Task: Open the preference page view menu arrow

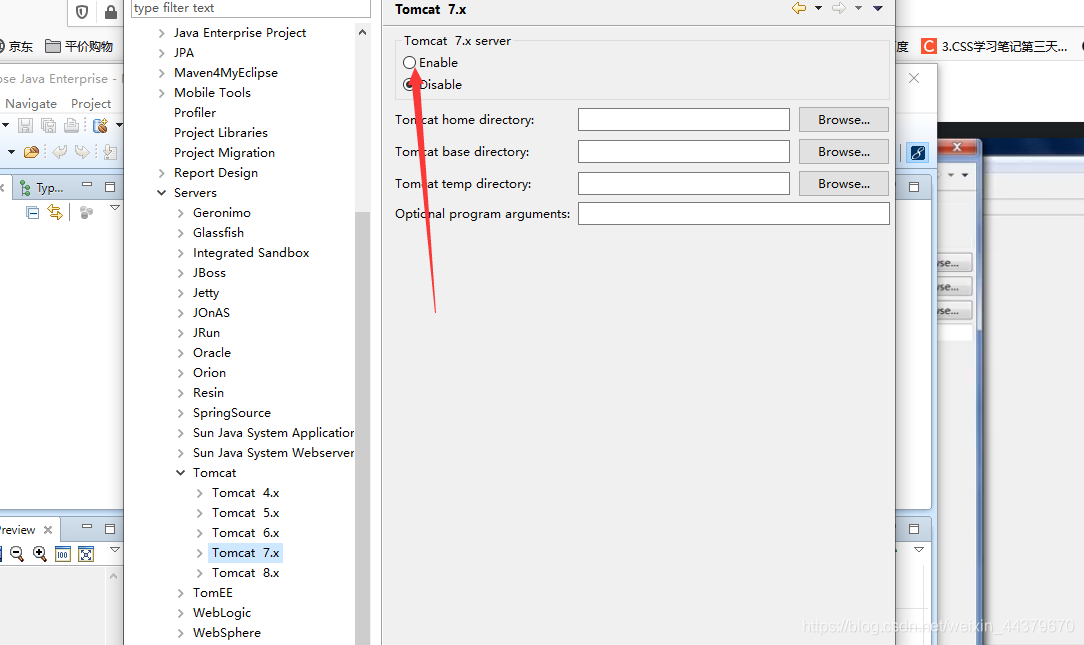Action: pyautogui.click(x=878, y=8)
